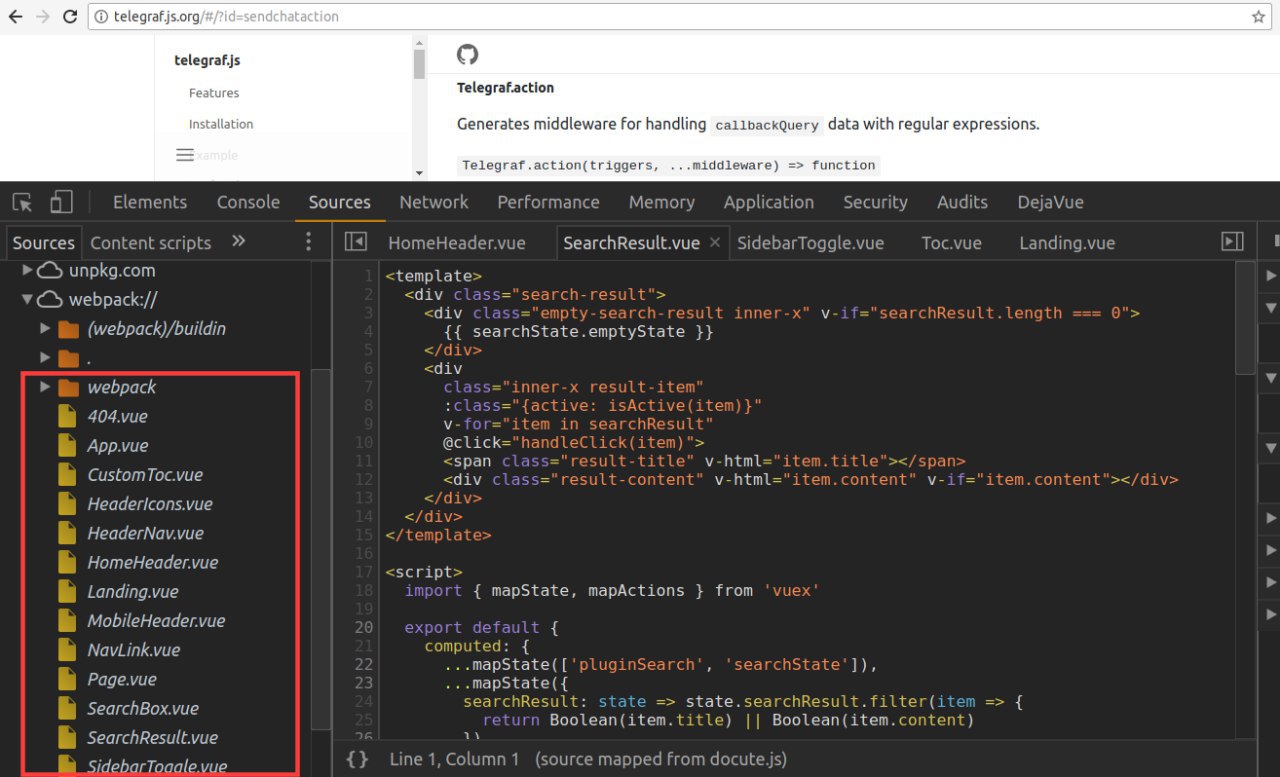Click the browser Back arrow
Screen dimensions: 1280x777
[x=16, y=16]
